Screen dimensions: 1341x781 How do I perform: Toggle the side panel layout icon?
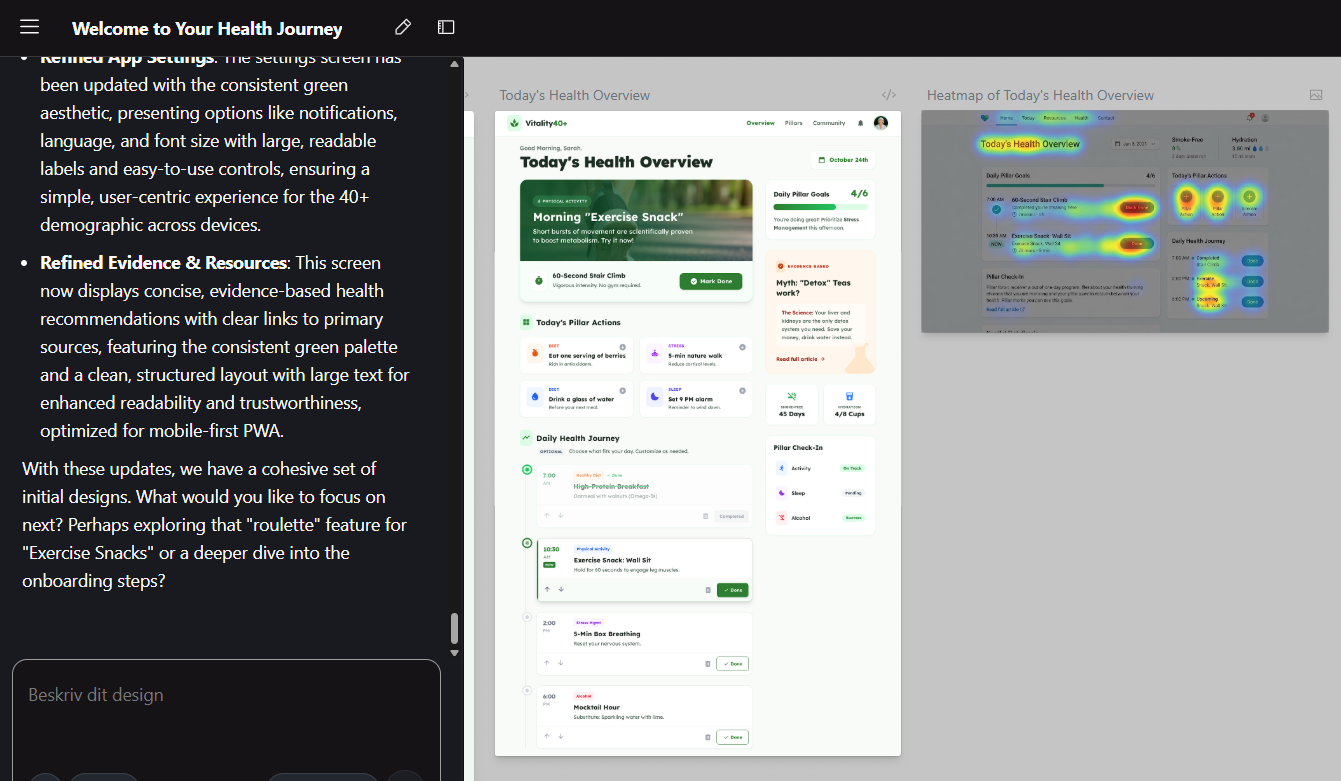pos(446,27)
